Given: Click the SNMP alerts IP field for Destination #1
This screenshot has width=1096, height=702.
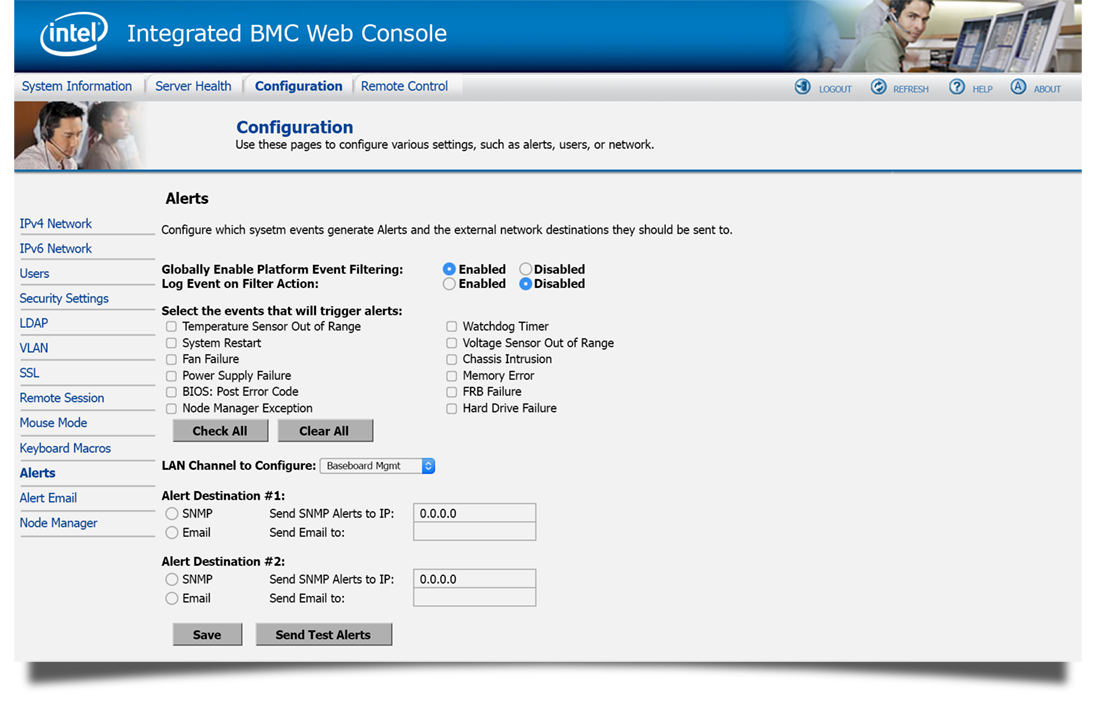Looking at the screenshot, I should (474, 513).
